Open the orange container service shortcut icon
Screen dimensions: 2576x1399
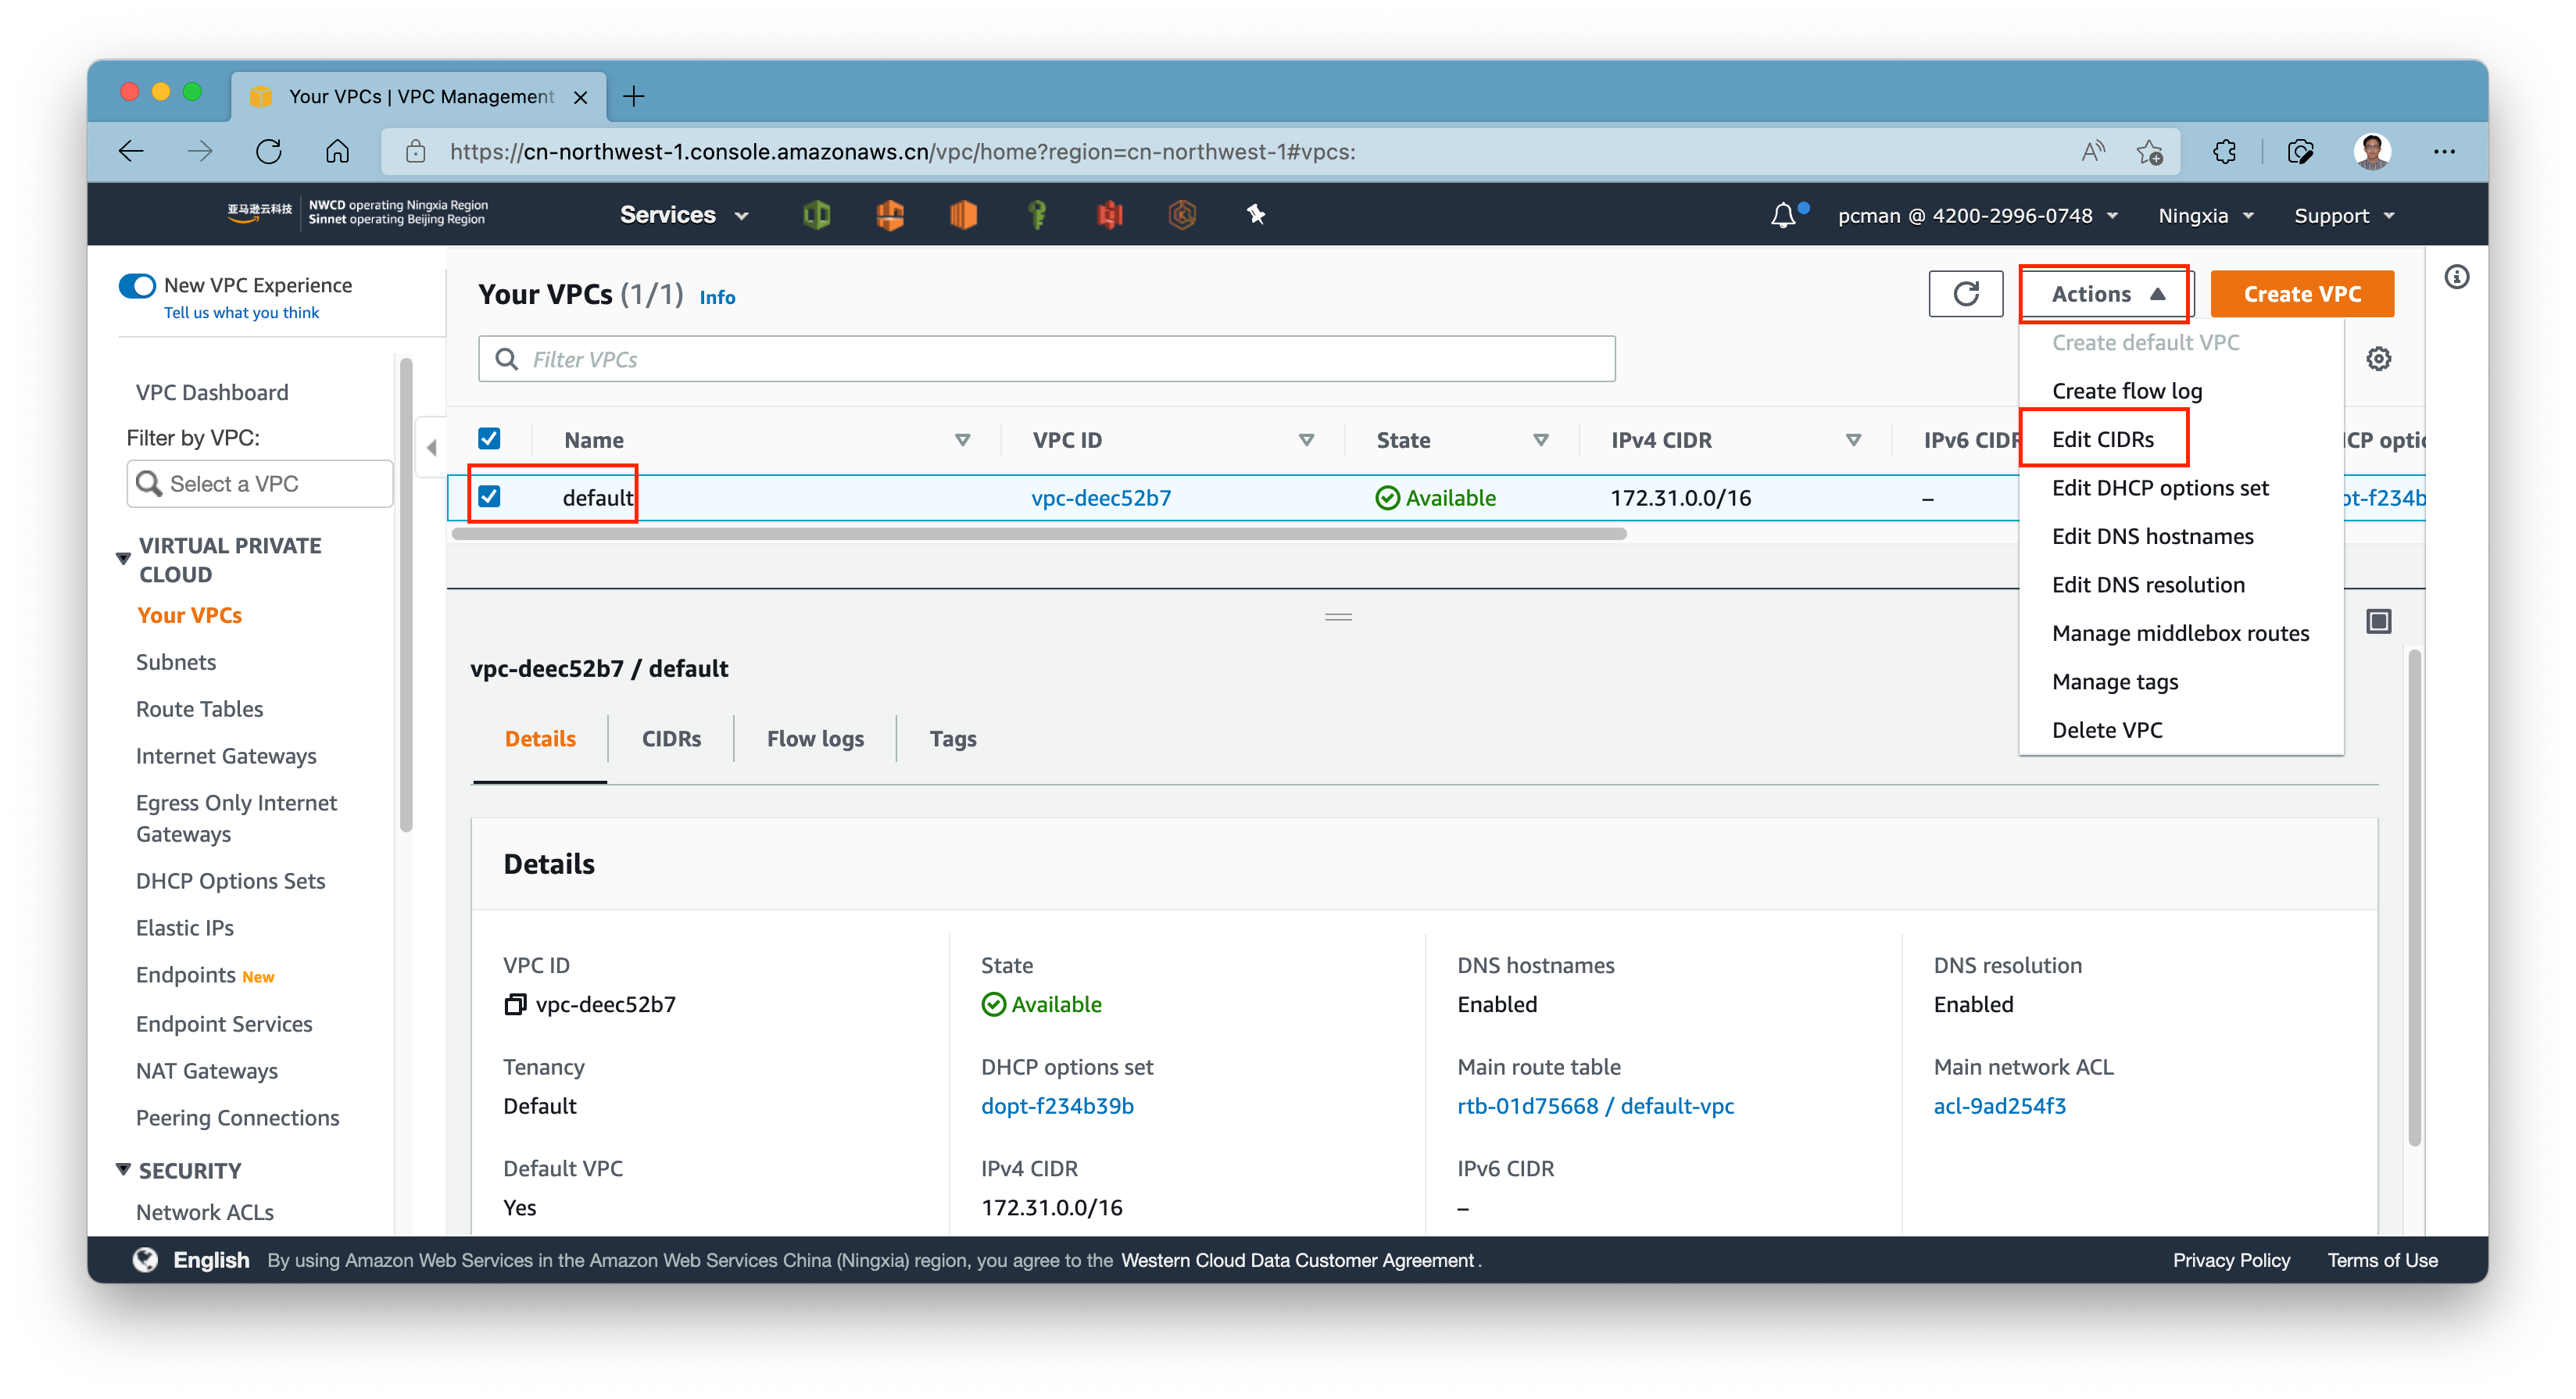click(x=963, y=214)
